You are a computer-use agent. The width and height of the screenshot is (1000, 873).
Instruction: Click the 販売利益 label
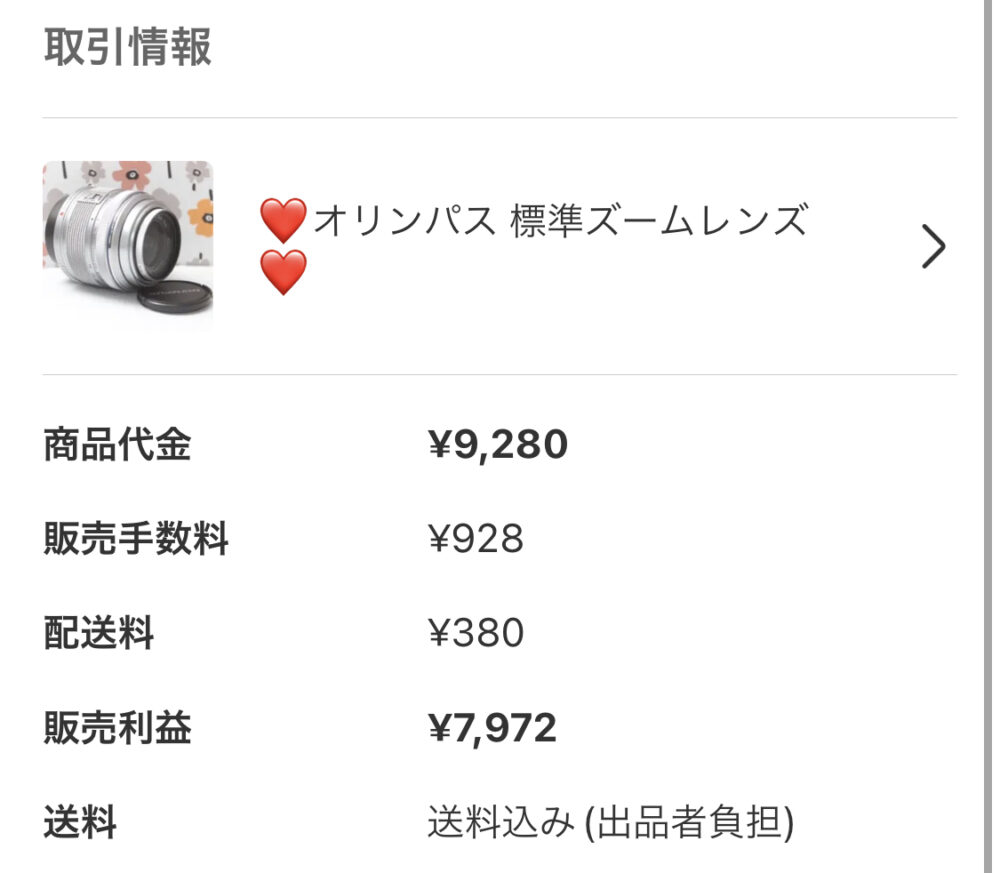tap(117, 729)
